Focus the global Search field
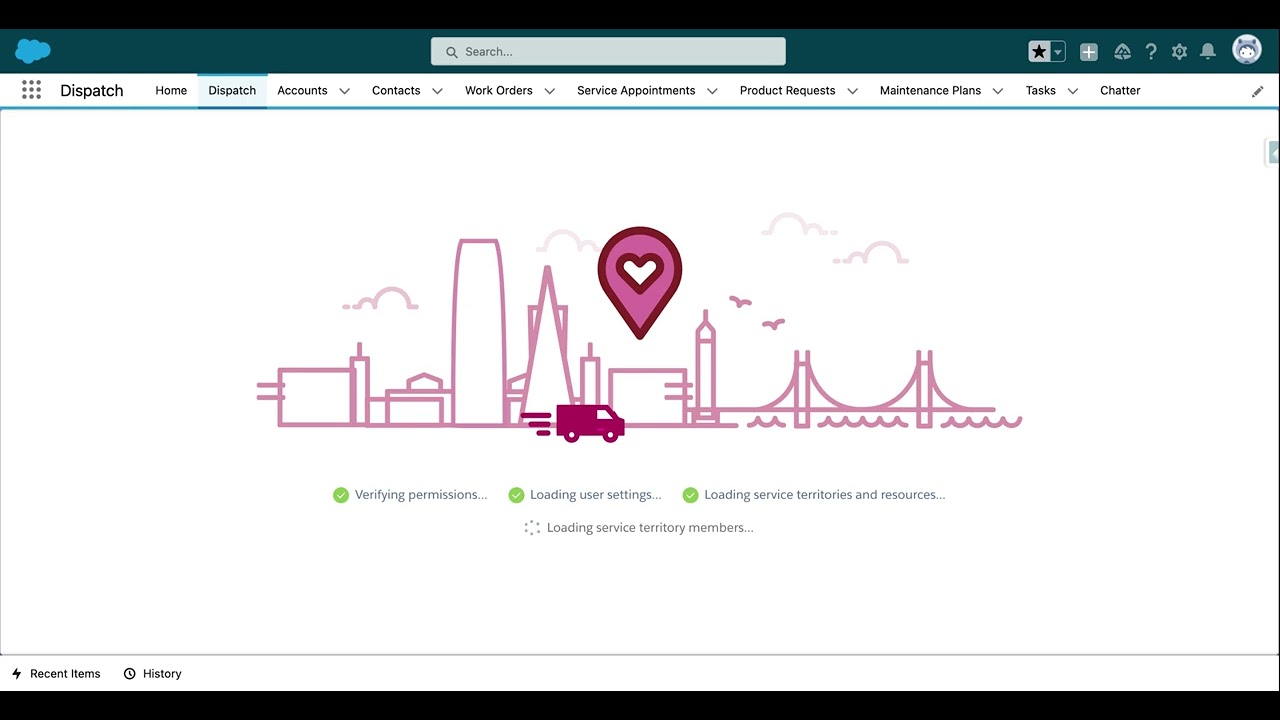Screen dimensions: 1280x720 pos(608,52)
